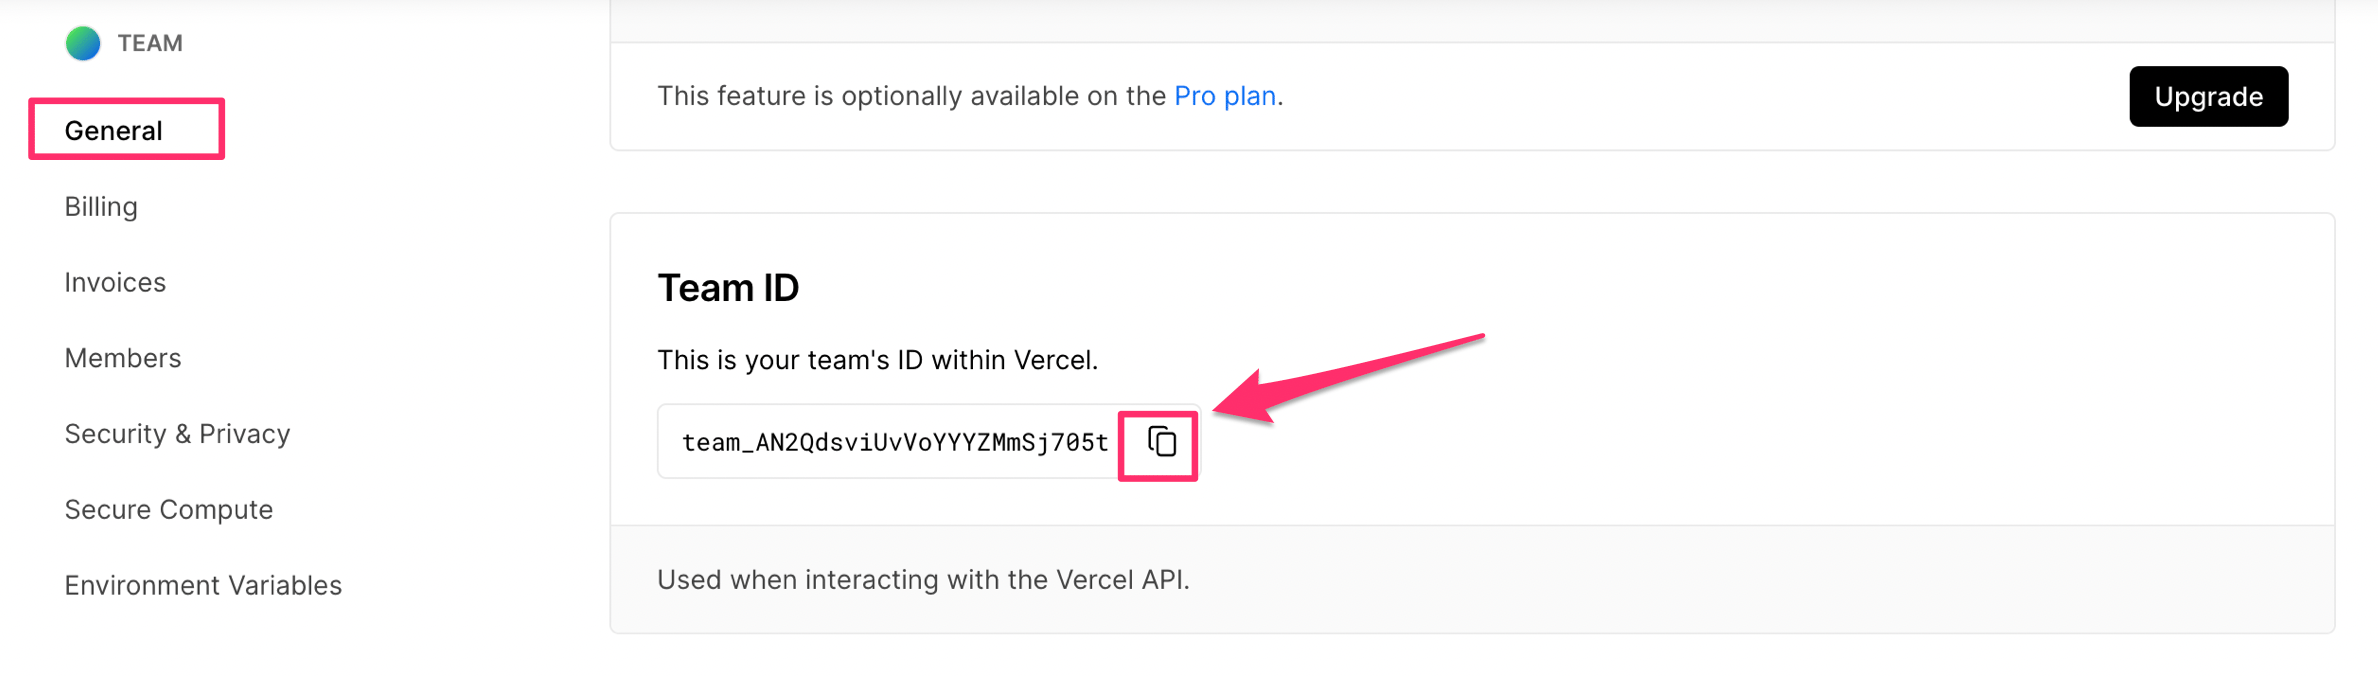Click the "Used when interacting with the Vercel API" footer
The width and height of the screenshot is (2378, 676).
[x=923, y=580]
